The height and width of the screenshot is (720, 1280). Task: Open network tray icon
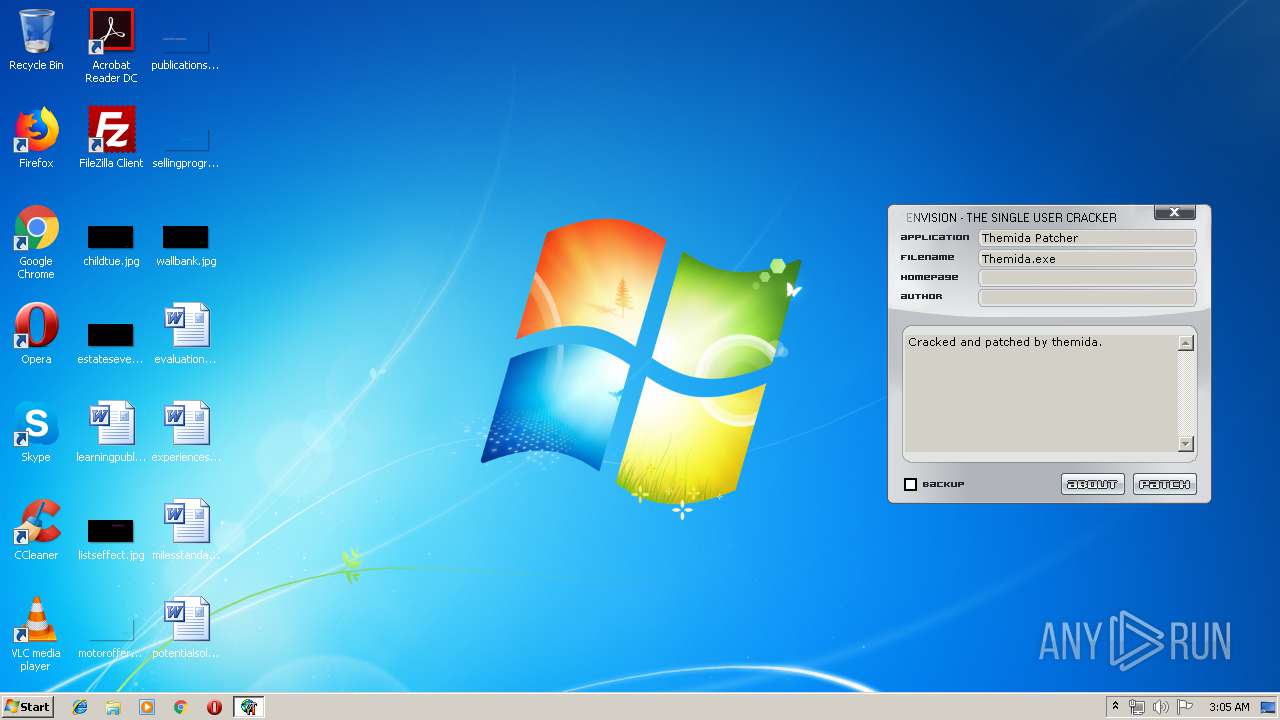[x=1137, y=707]
